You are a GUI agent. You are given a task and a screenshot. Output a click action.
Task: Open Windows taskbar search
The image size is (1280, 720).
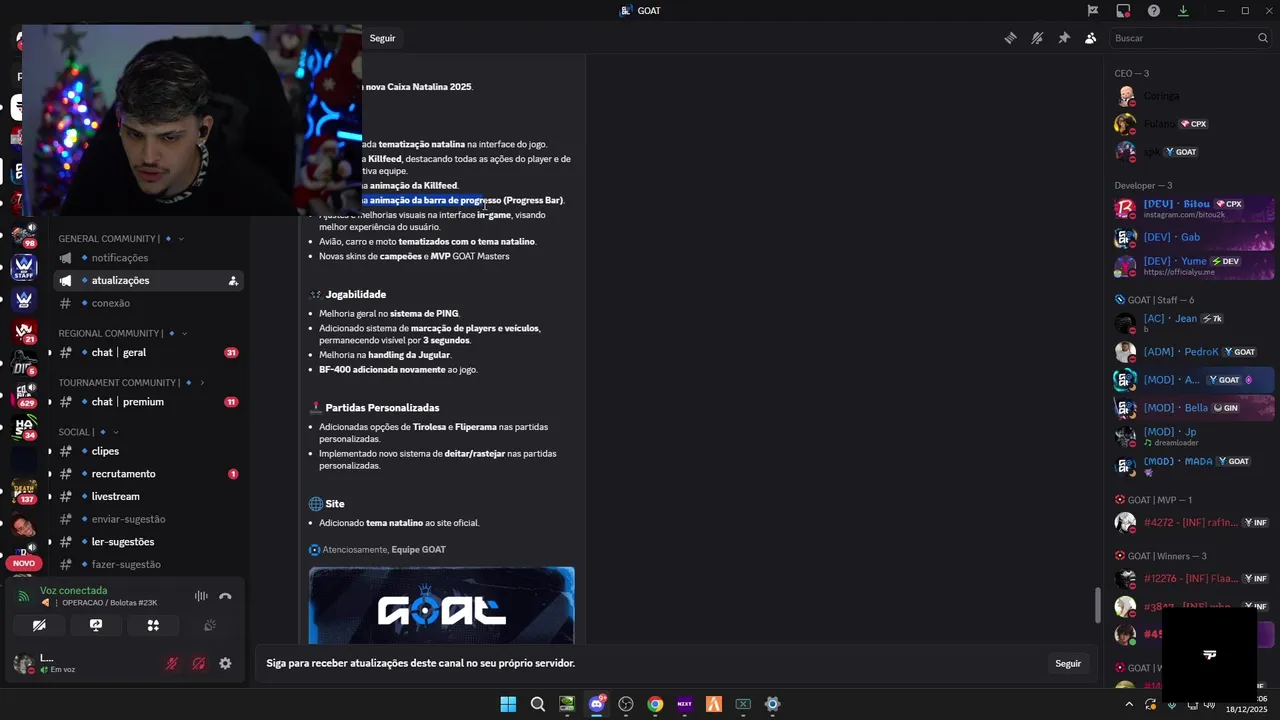(x=537, y=704)
